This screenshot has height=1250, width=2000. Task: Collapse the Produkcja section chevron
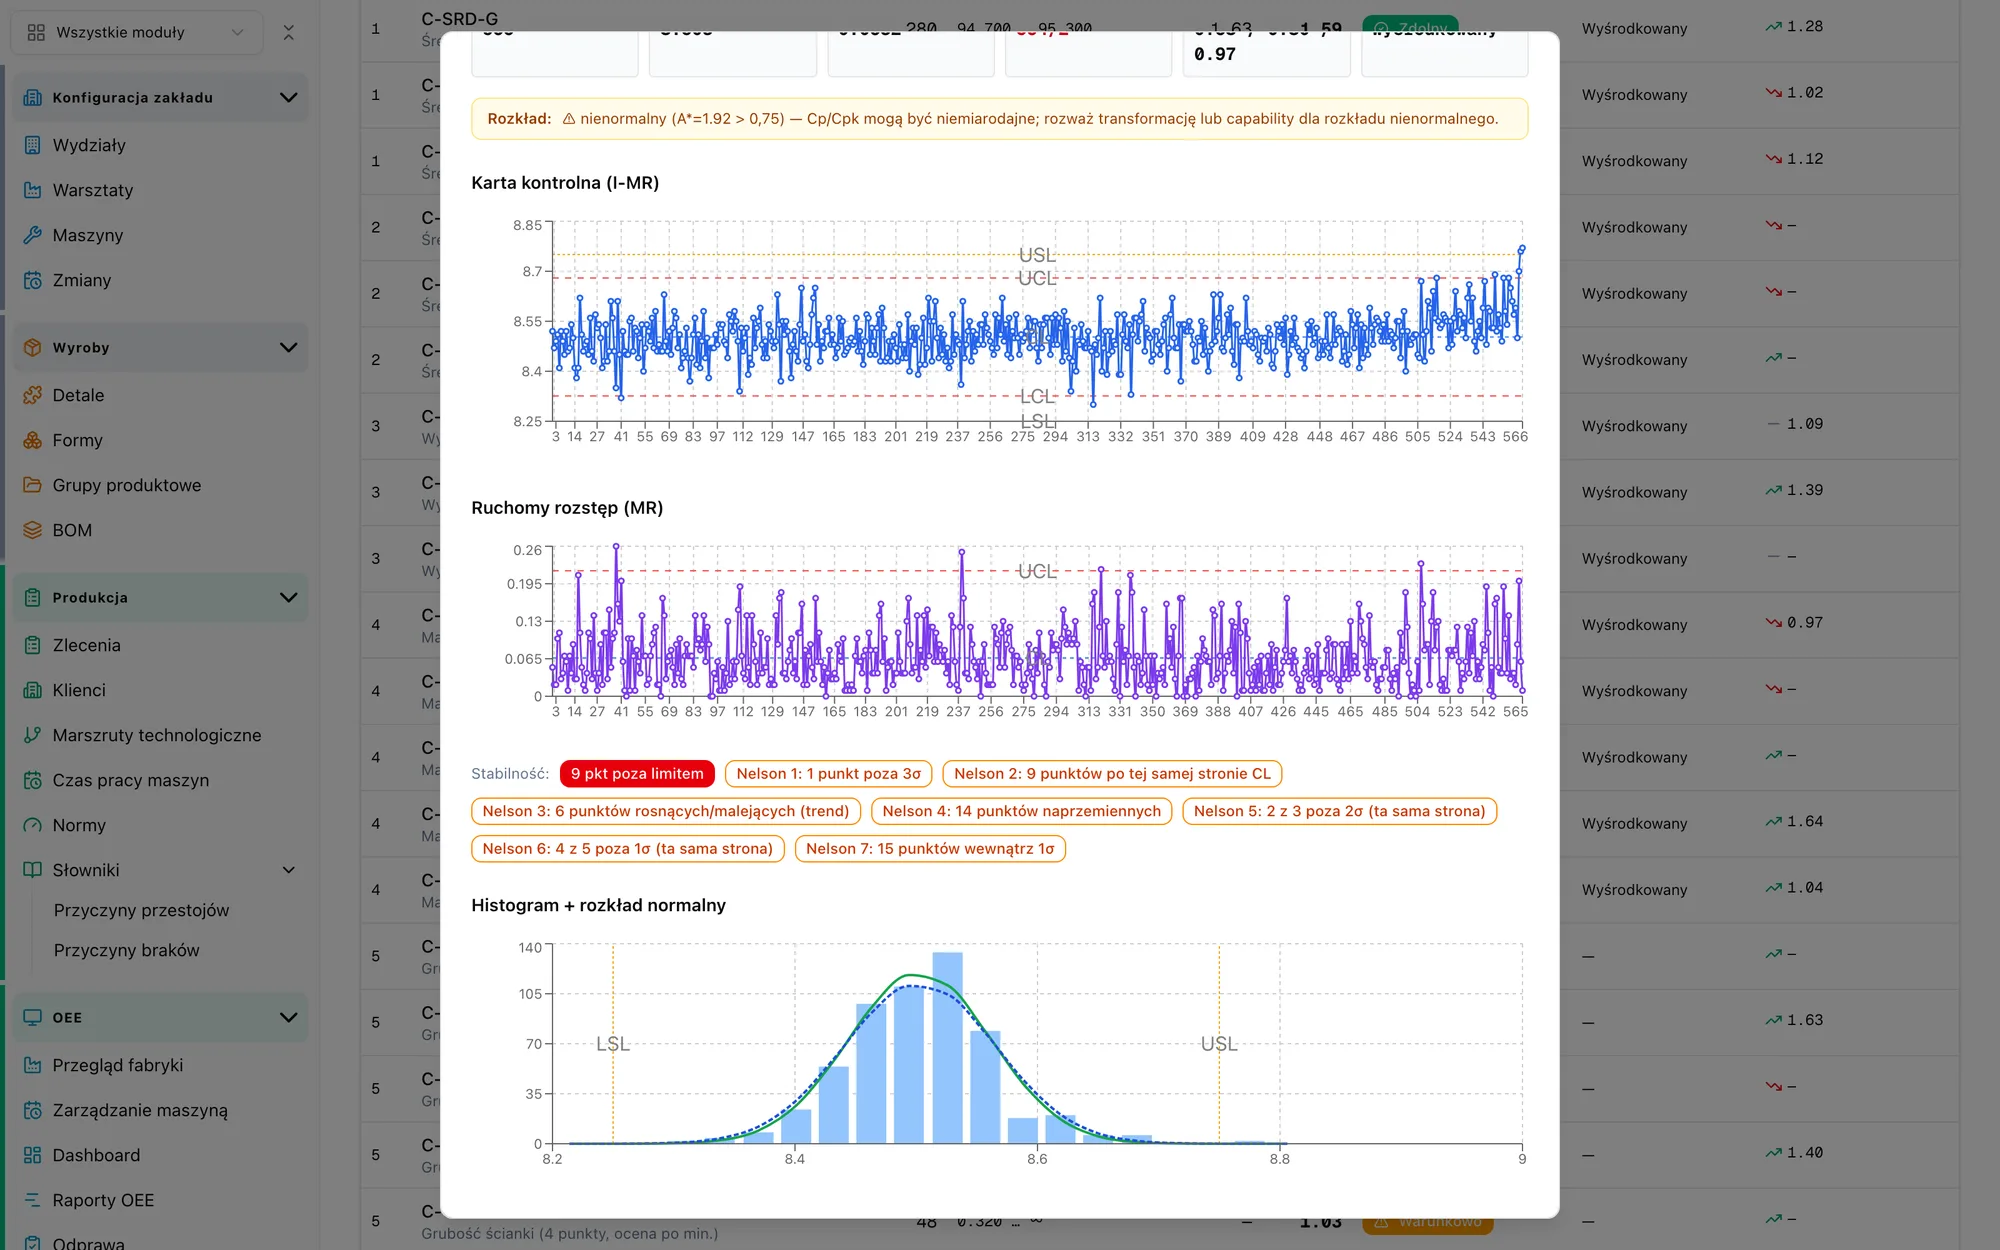click(x=288, y=597)
